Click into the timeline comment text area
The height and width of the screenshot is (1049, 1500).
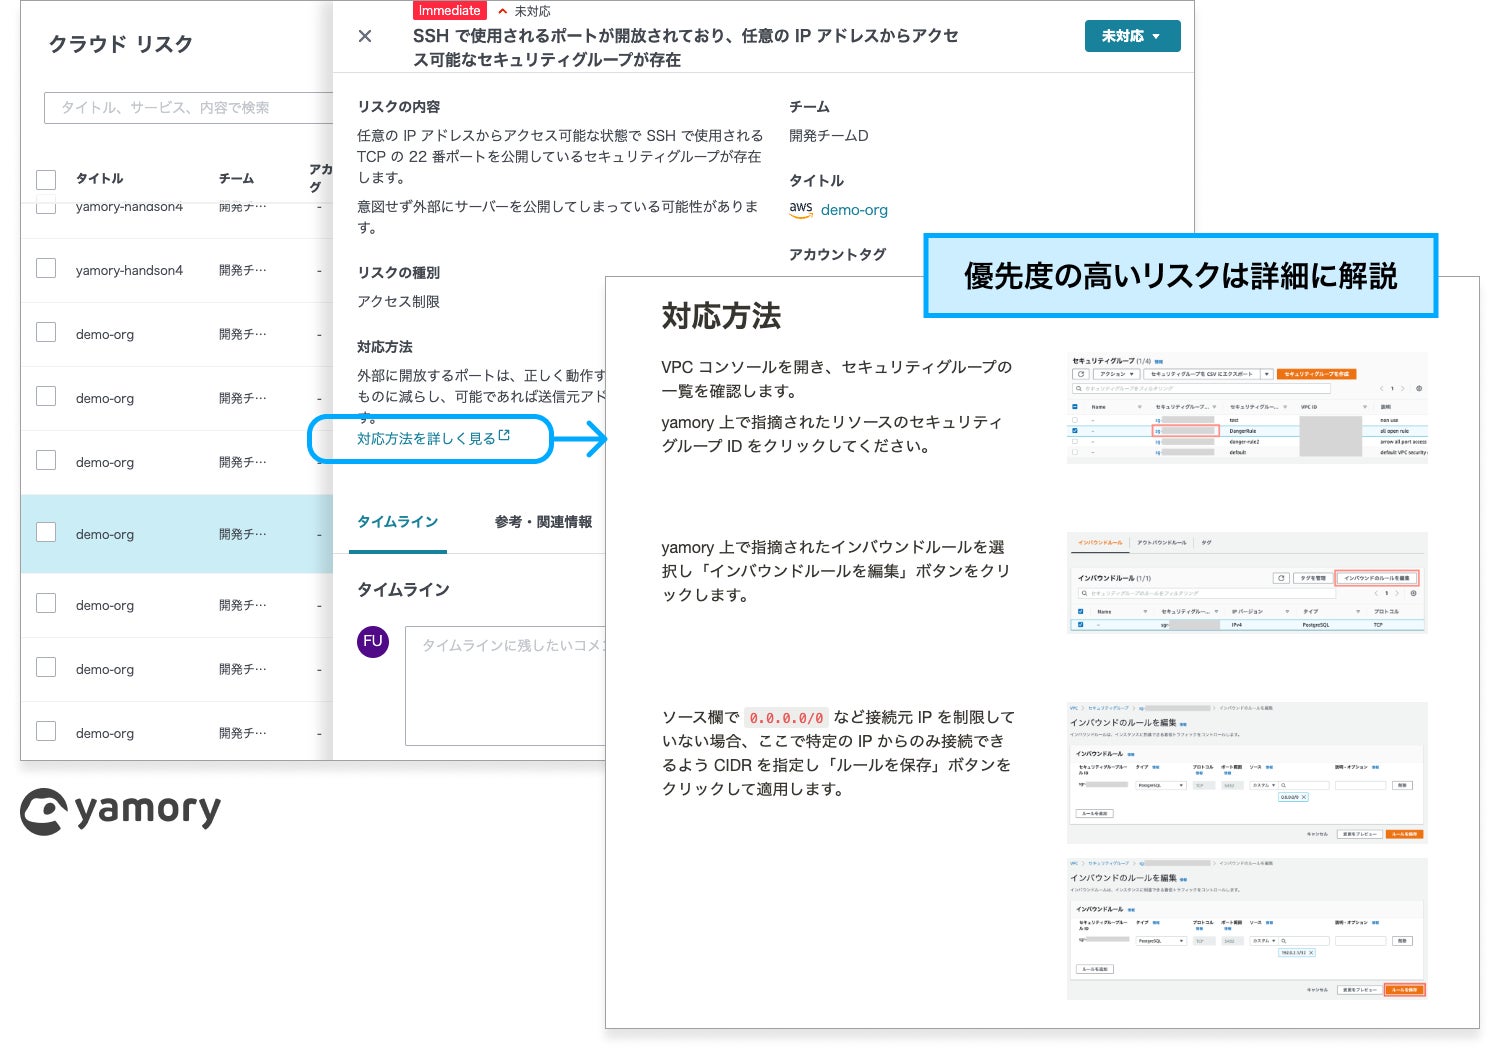point(506,686)
